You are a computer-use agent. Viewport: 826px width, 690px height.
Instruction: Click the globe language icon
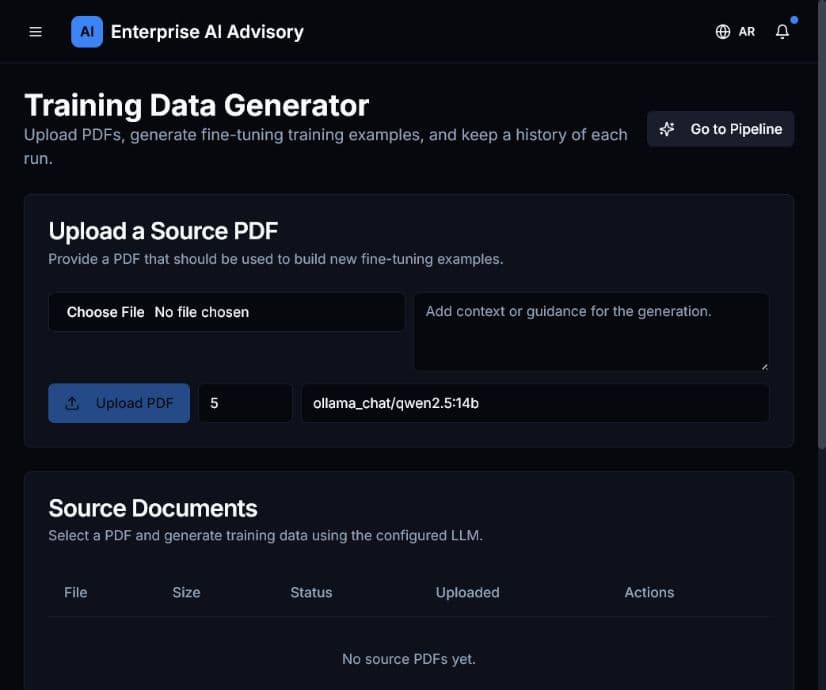pyautogui.click(x=723, y=32)
